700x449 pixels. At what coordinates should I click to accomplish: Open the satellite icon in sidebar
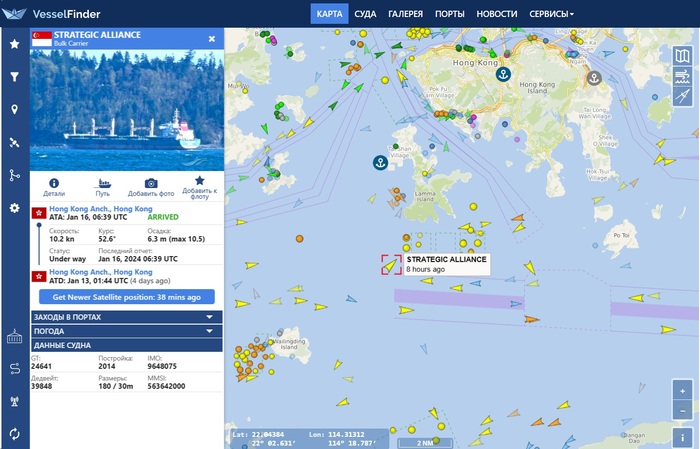15,142
